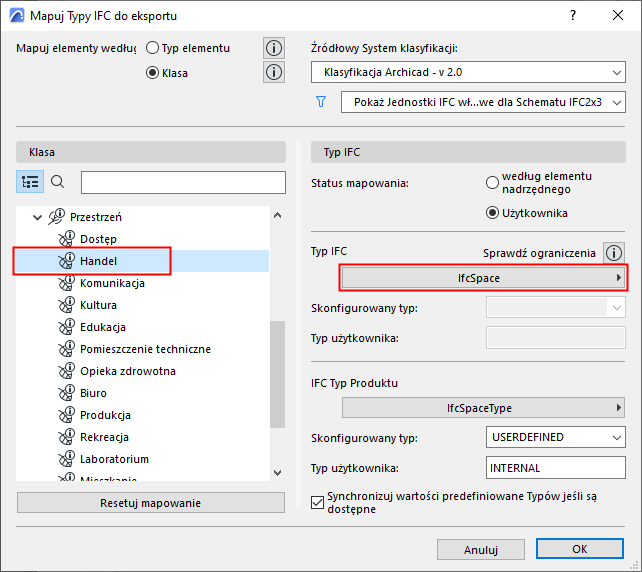Click the class icon next to Edukacja
The image size is (642, 572).
tap(66, 327)
